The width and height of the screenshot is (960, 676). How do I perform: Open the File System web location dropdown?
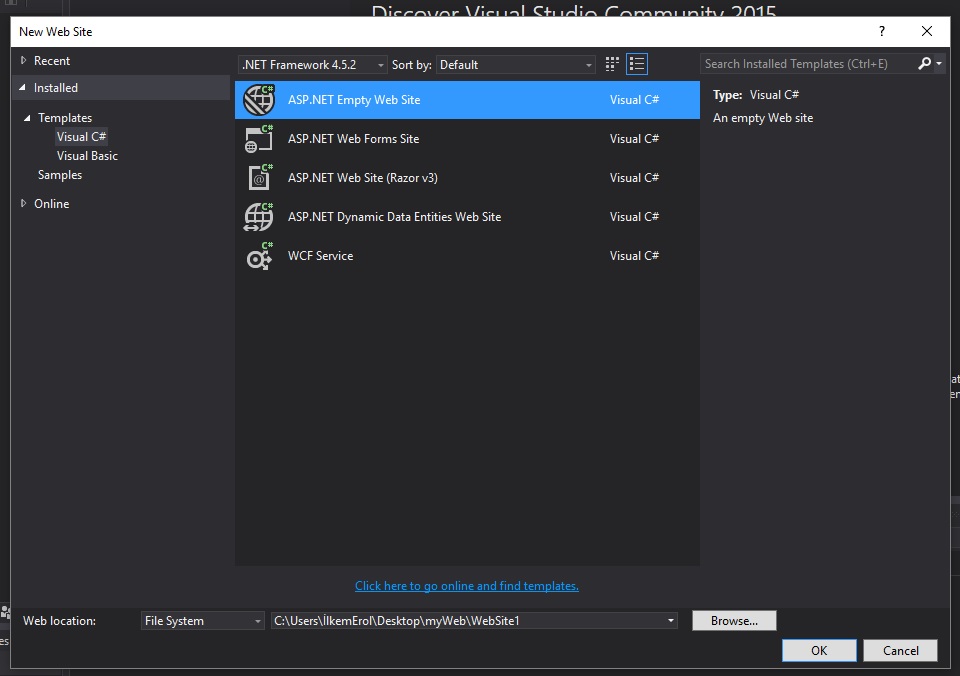coord(203,621)
